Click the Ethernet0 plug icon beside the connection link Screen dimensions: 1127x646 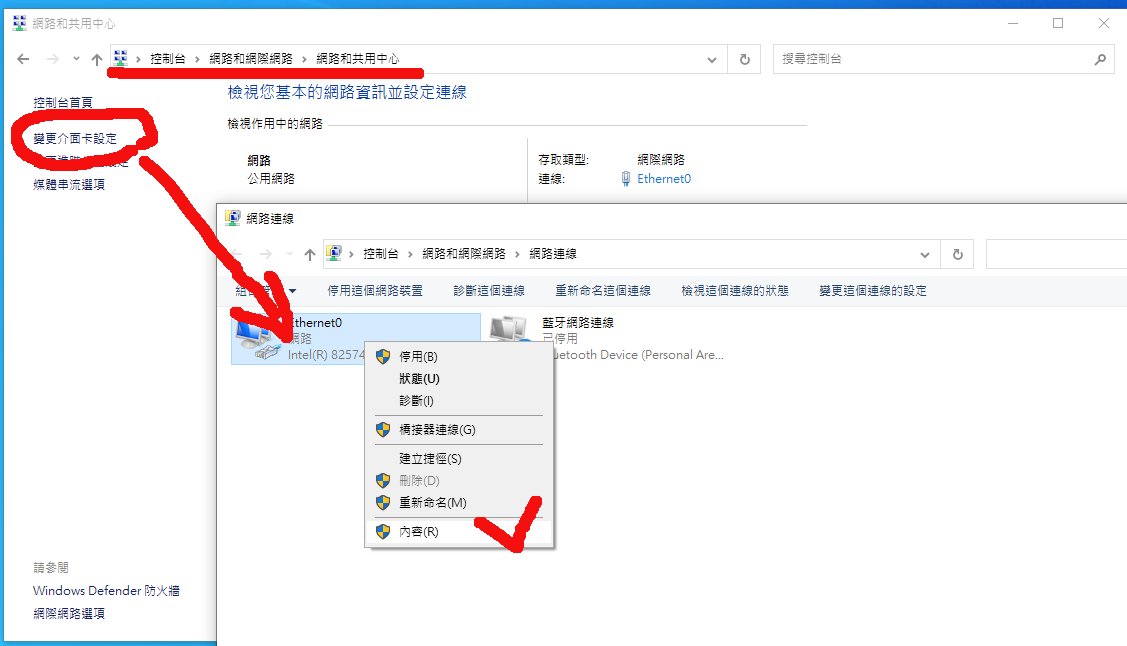click(x=626, y=179)
